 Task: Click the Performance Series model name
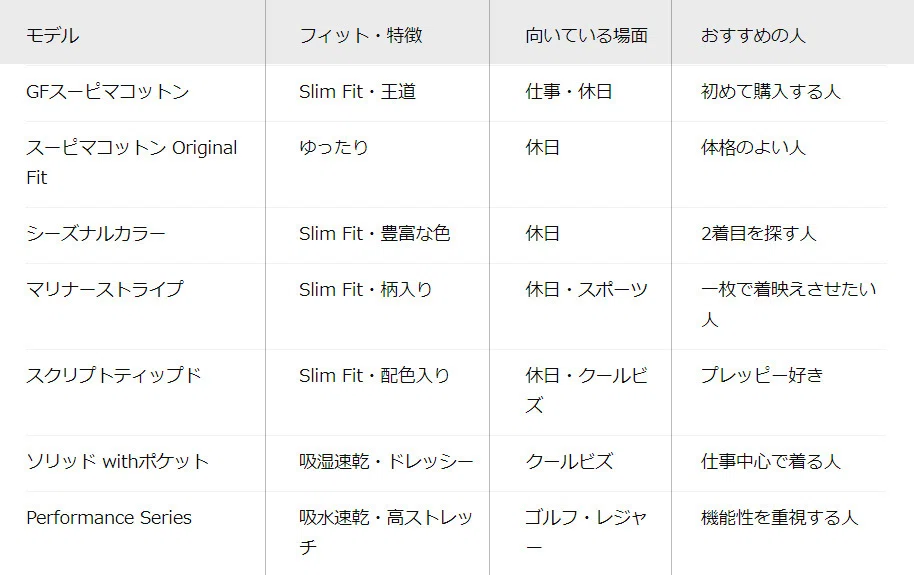tap(109, 518)
